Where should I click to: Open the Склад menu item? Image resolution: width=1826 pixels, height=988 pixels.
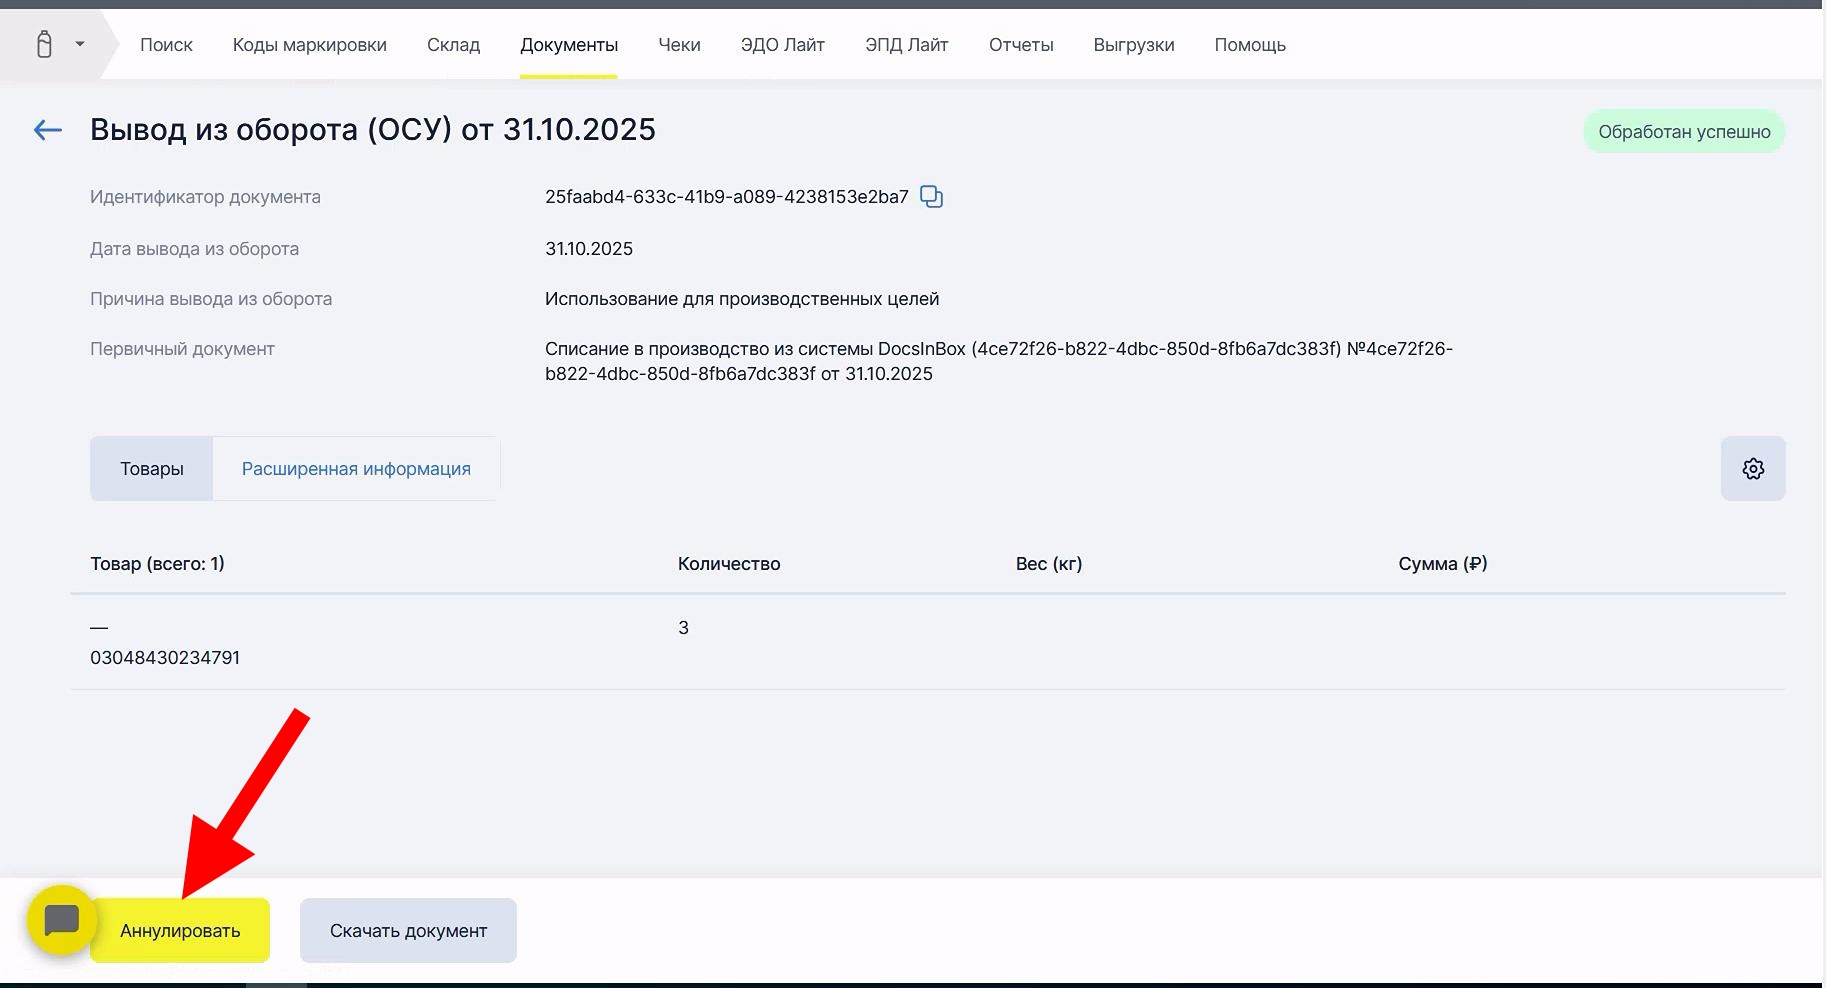tap(453, 45)
